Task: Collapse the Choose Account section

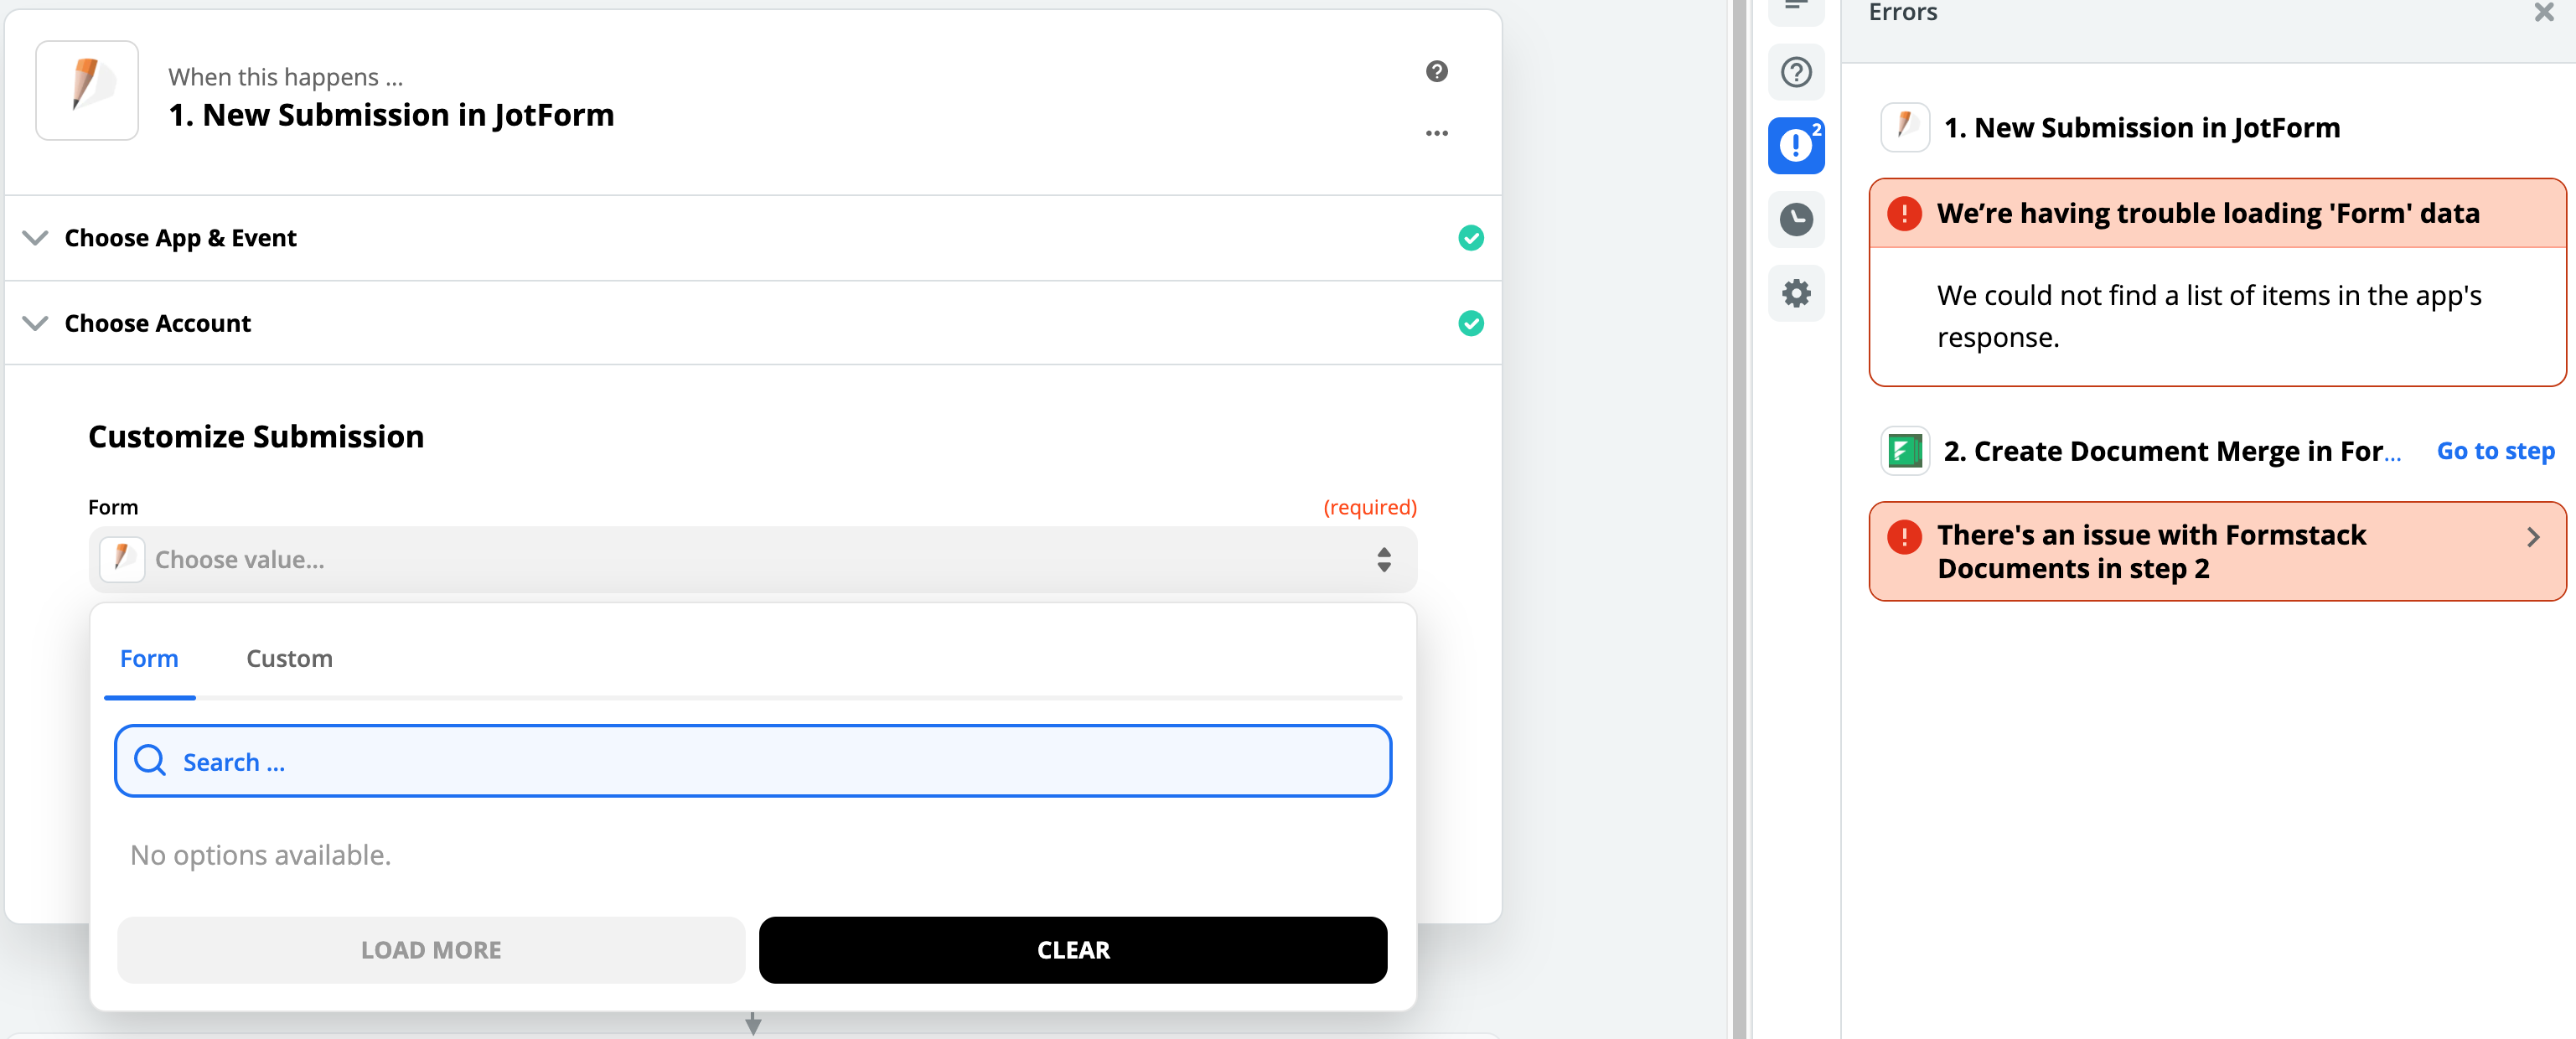Action: coord(35,323)
